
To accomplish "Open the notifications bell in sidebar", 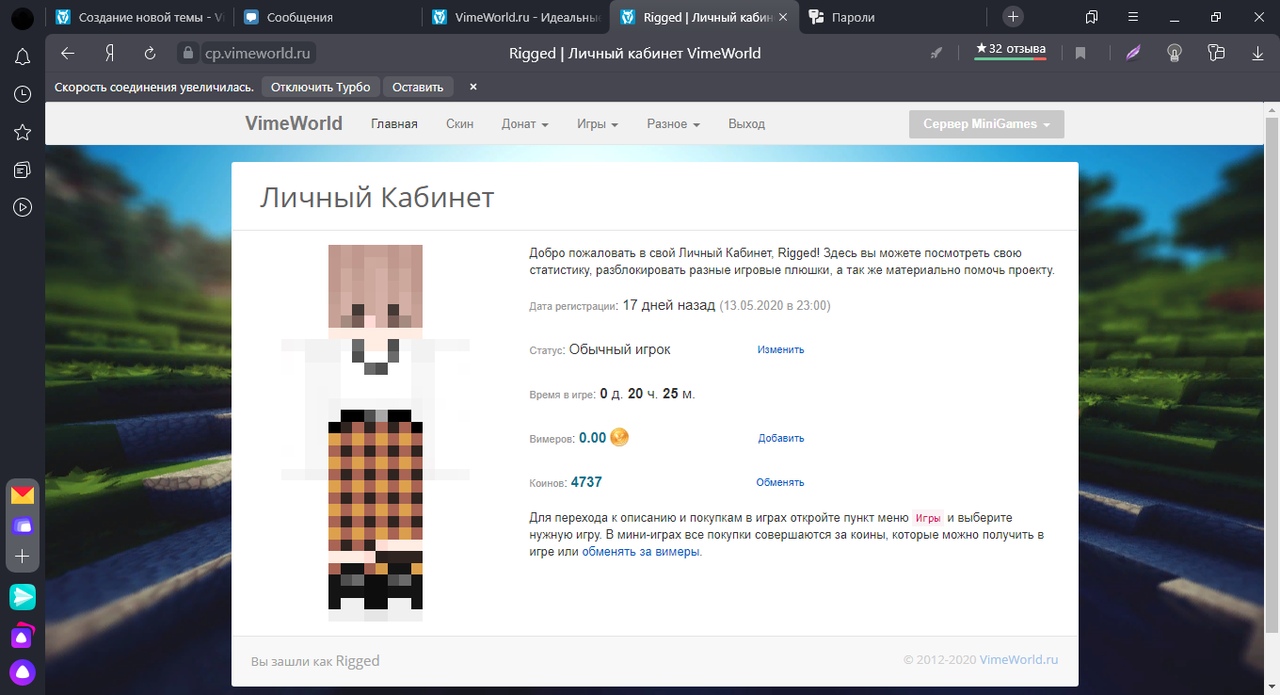I will [22, 57].
